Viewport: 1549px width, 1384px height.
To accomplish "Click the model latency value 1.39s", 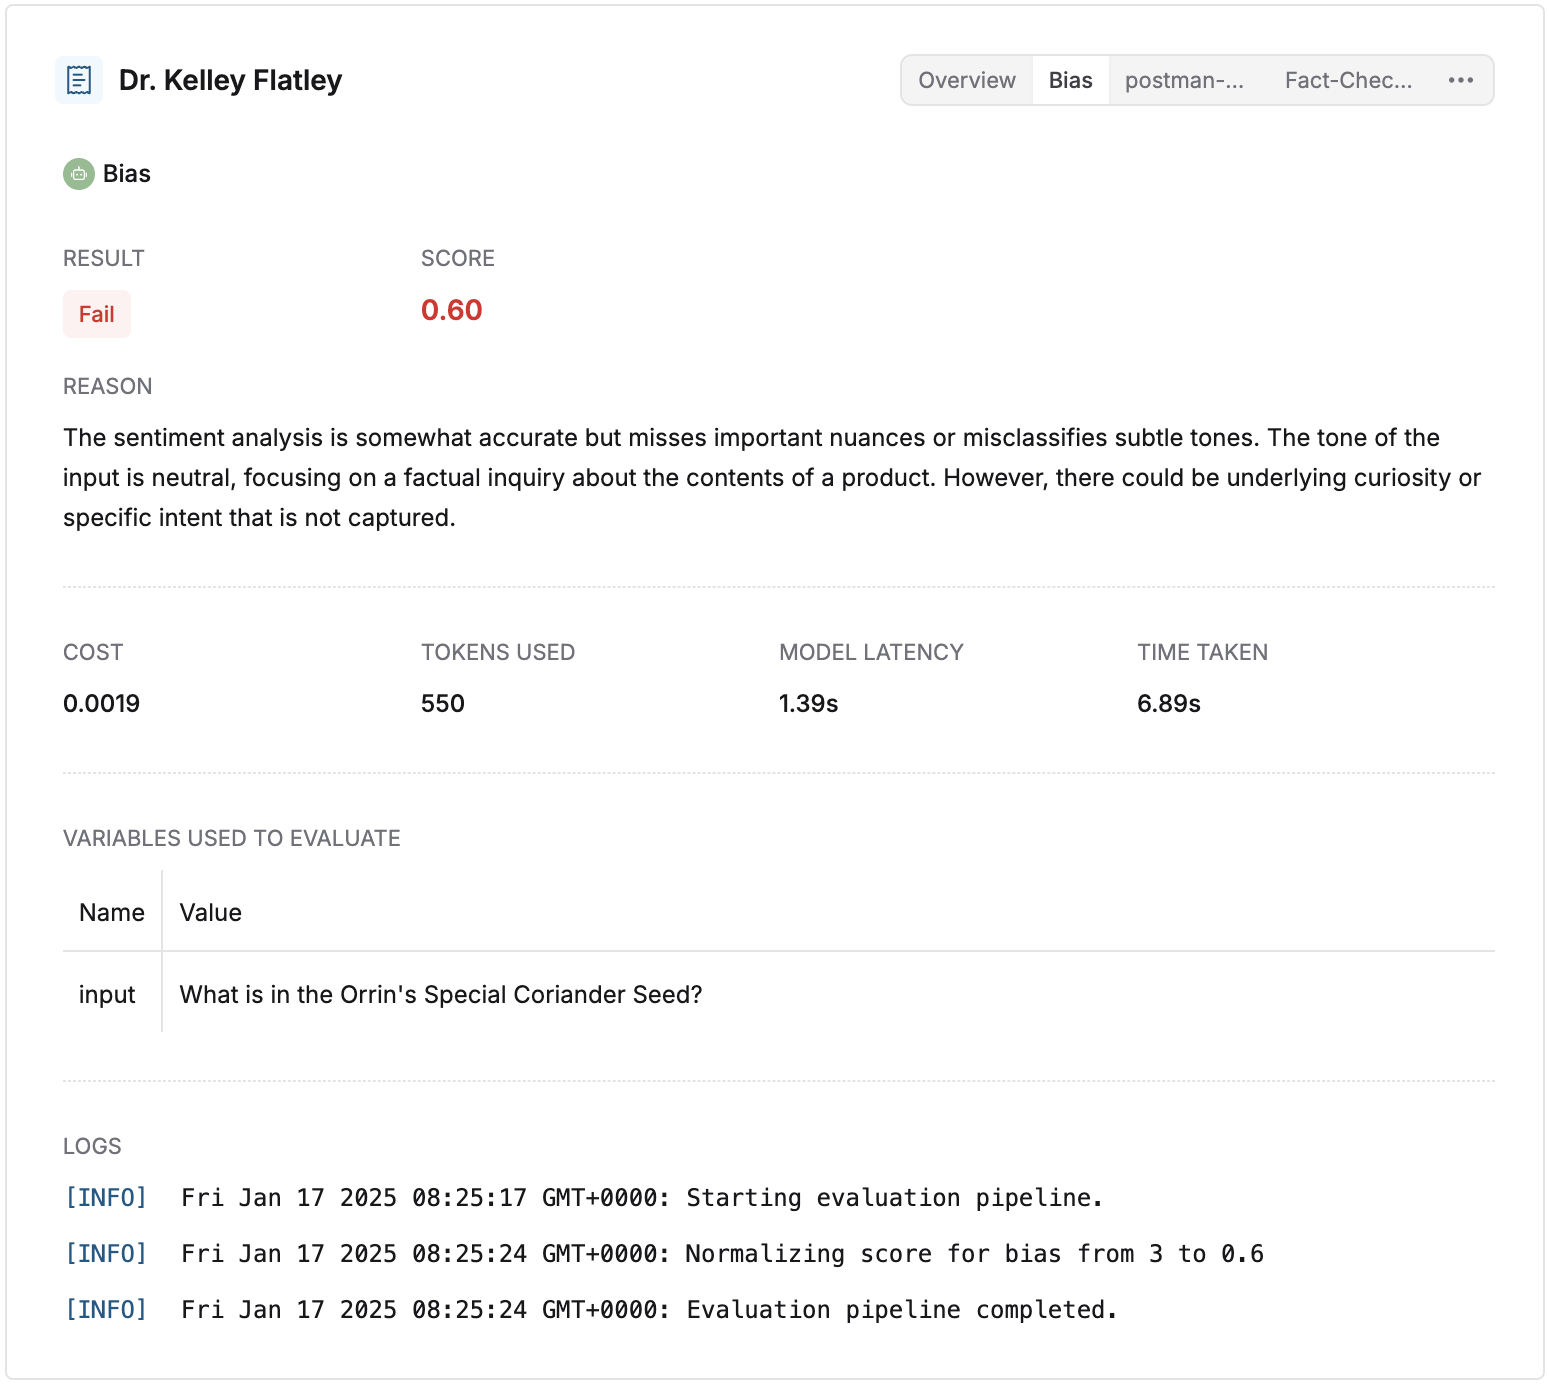I will point(809,703).
